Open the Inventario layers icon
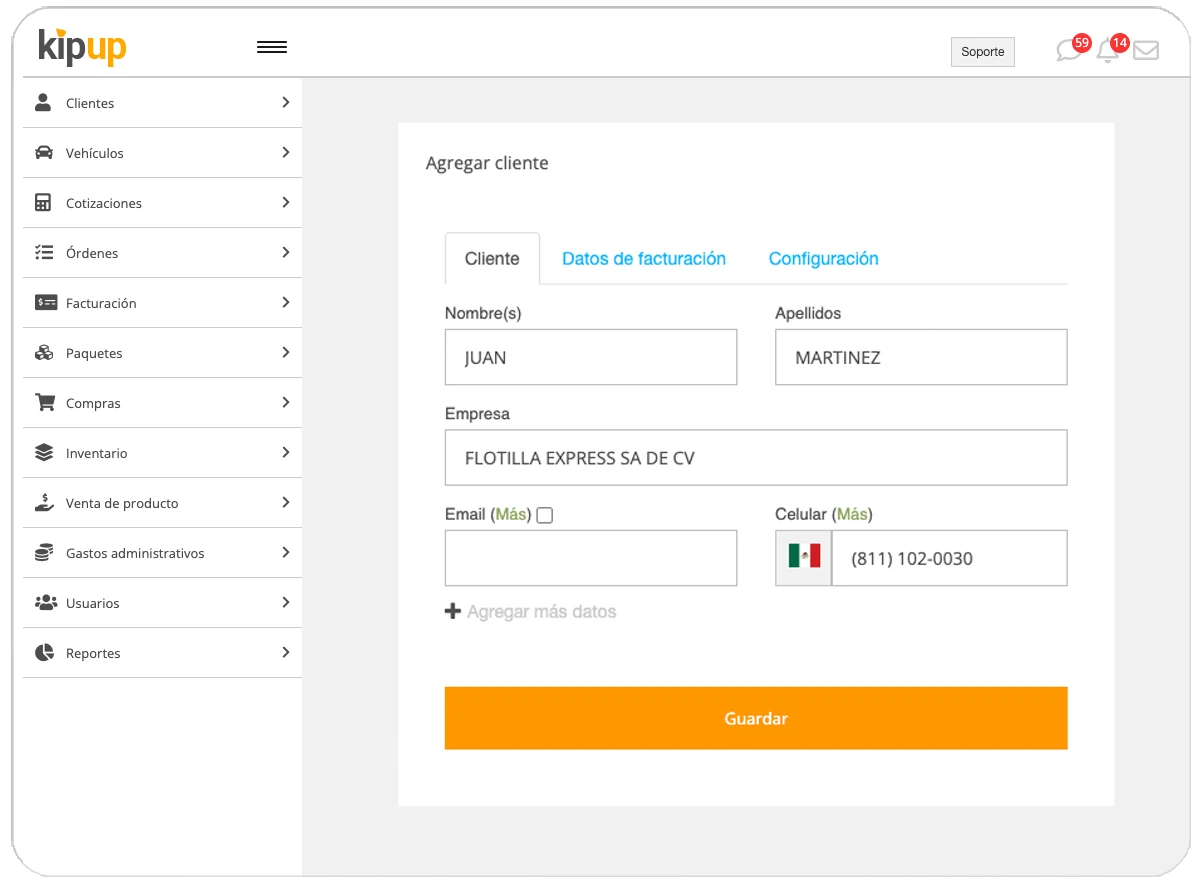 pyautogui.click(x=42, y=452)
